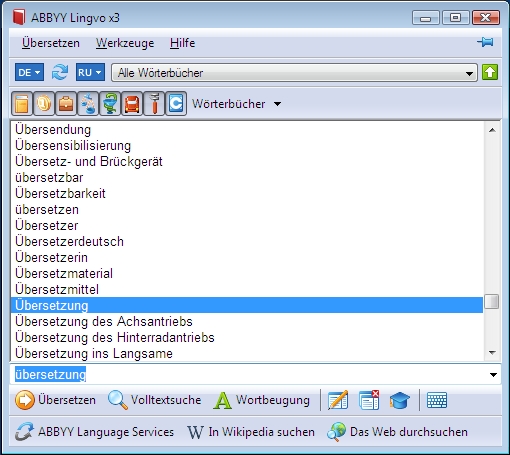The width and height of the screenshot is (510, 455).
Task: Toggle the technical tools dictionary icon
Action: tap(154, 104)
